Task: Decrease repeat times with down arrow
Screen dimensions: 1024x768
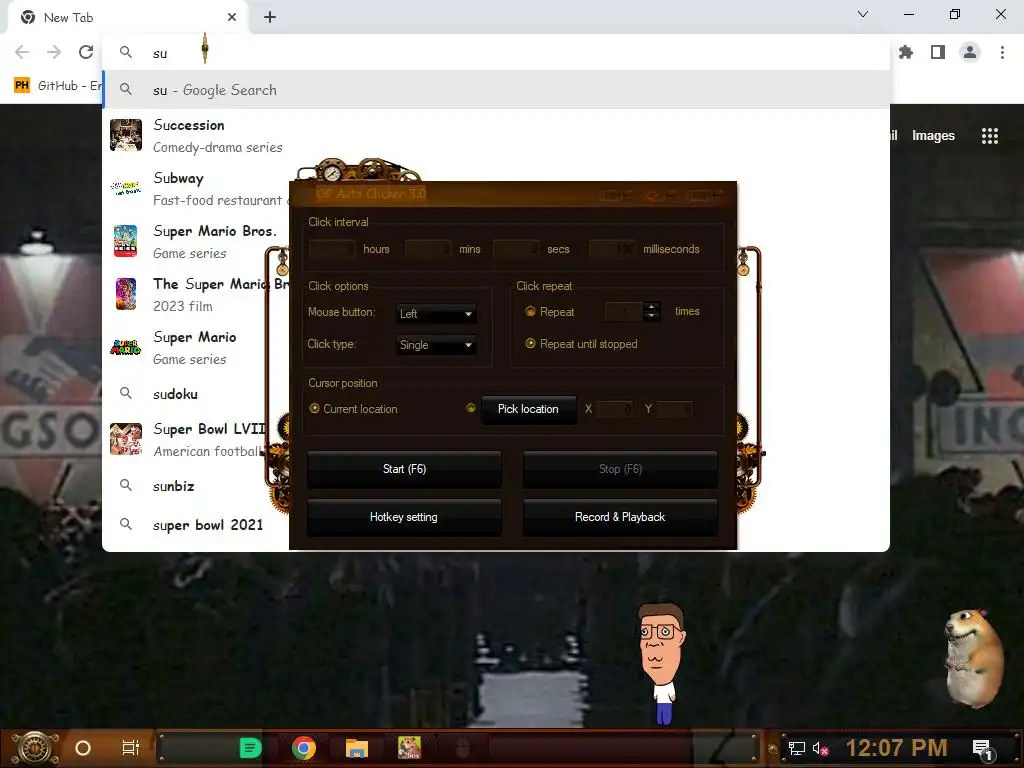Action: tap(651, 316)
